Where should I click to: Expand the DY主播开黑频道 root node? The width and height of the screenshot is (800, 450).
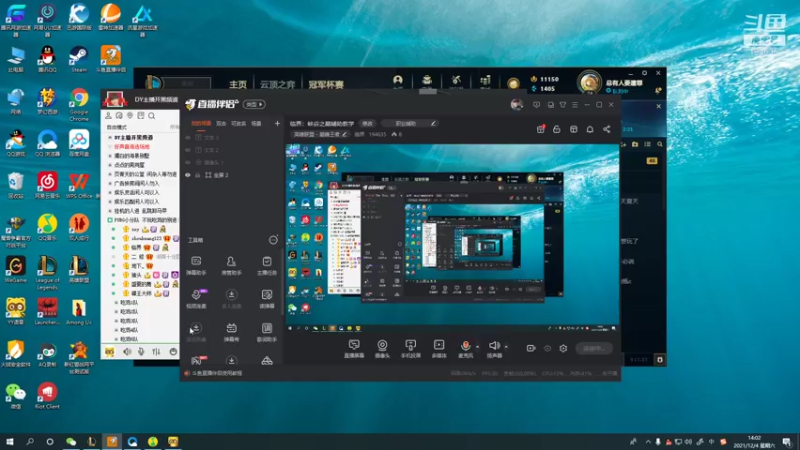(110, 137)
